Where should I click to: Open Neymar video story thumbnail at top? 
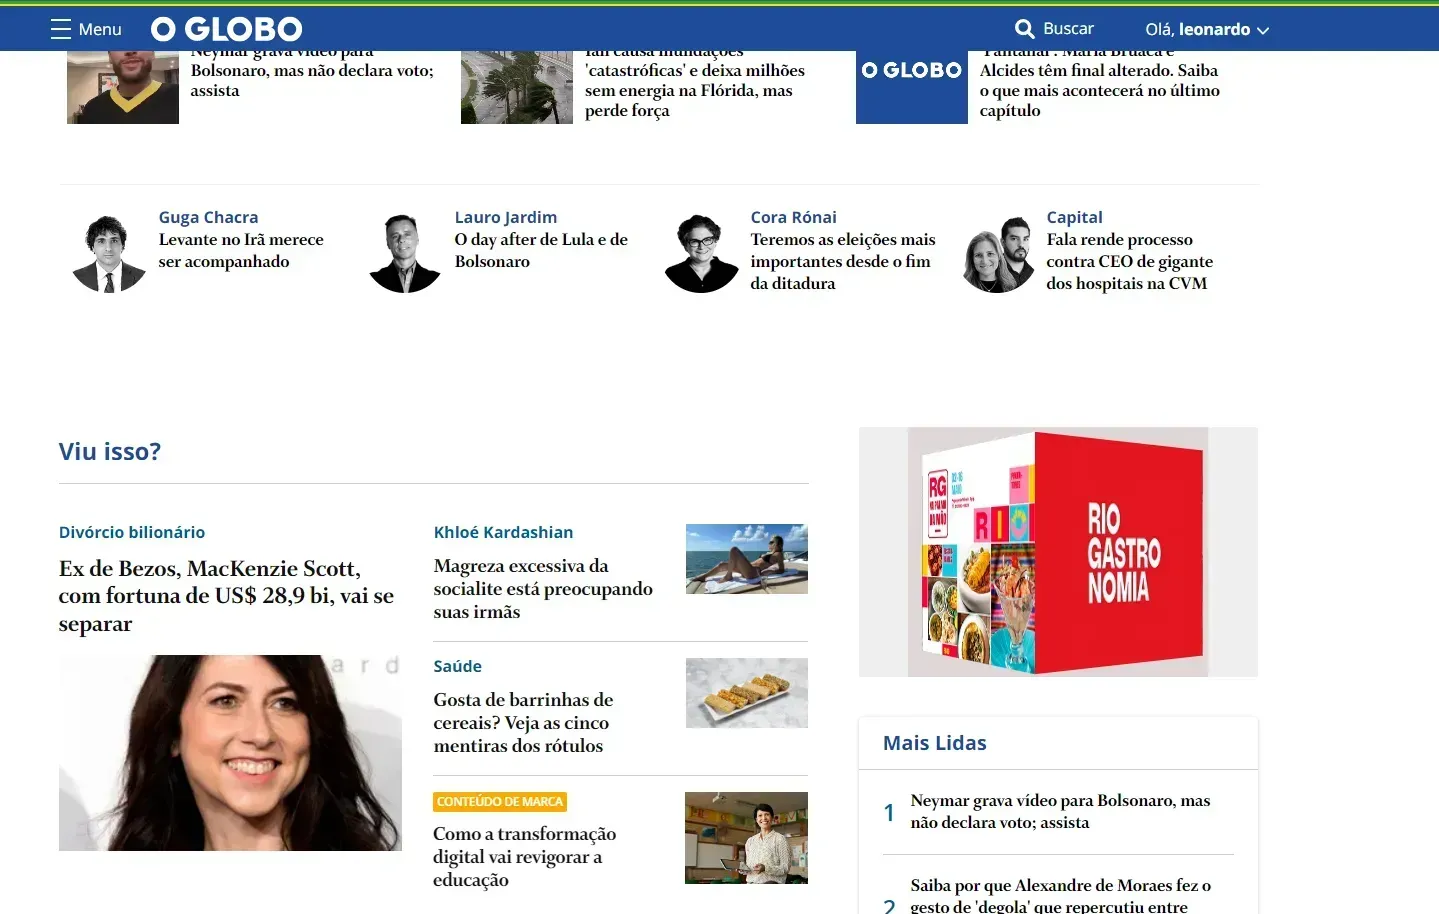pos(123,87)
